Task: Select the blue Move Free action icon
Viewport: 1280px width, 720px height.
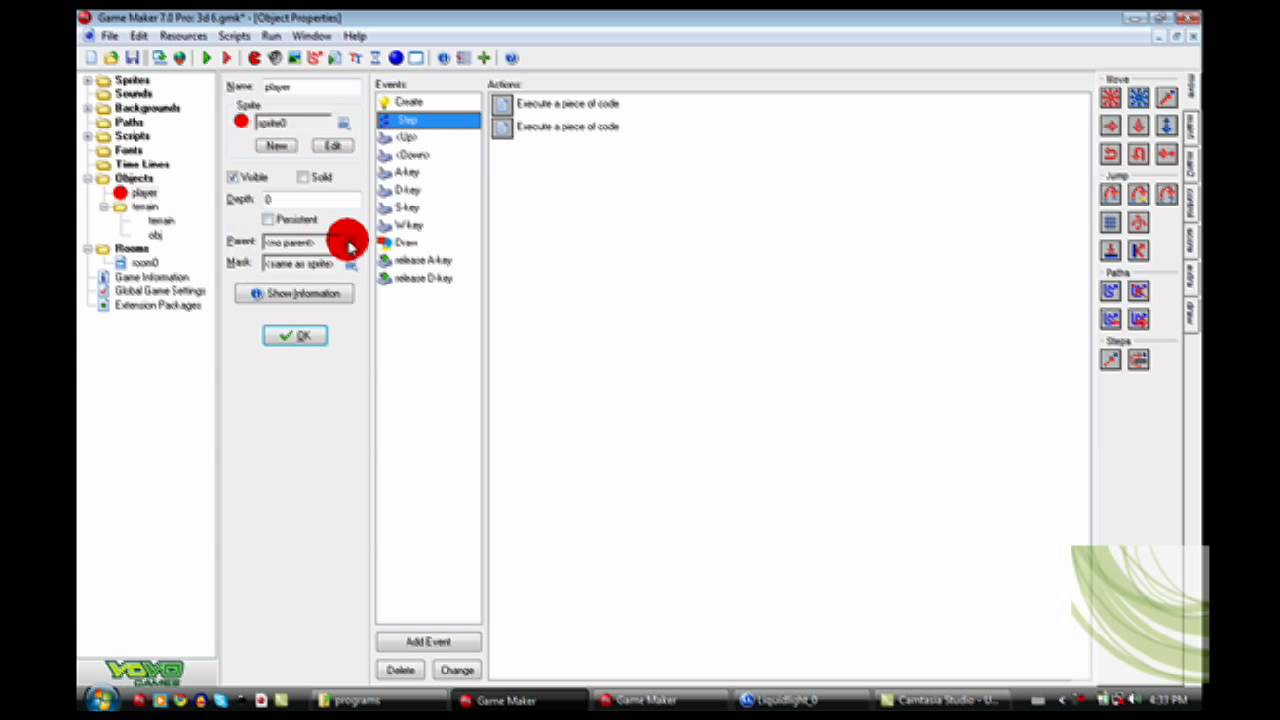Action: coord(1138,97)
